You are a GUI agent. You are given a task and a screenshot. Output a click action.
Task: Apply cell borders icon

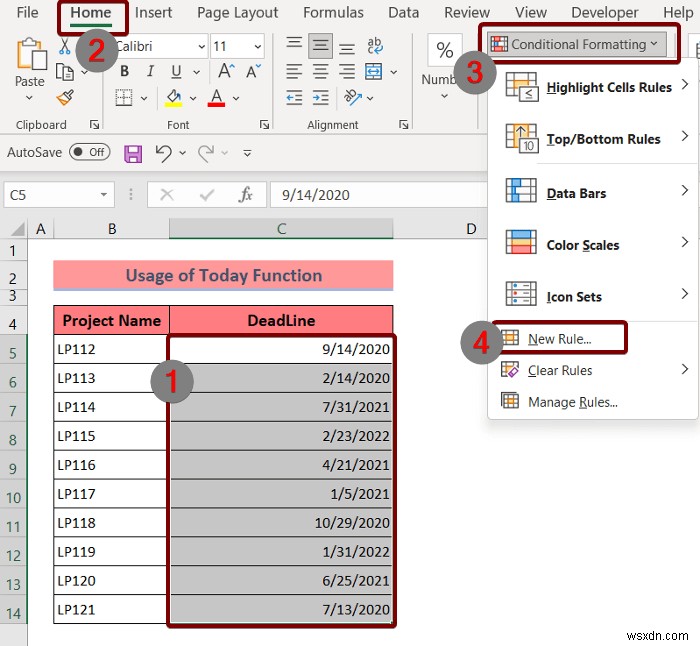click(124, 98)
